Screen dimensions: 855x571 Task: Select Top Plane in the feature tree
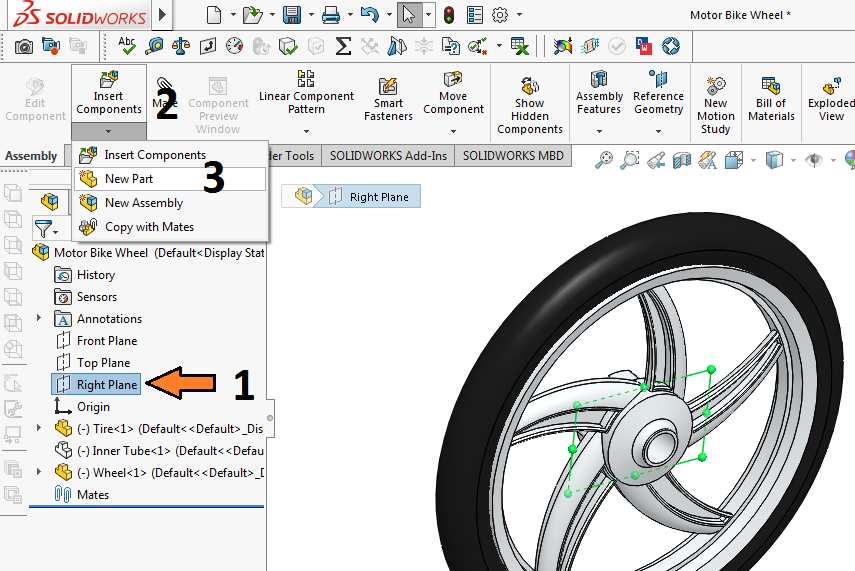tap(93, 363)
